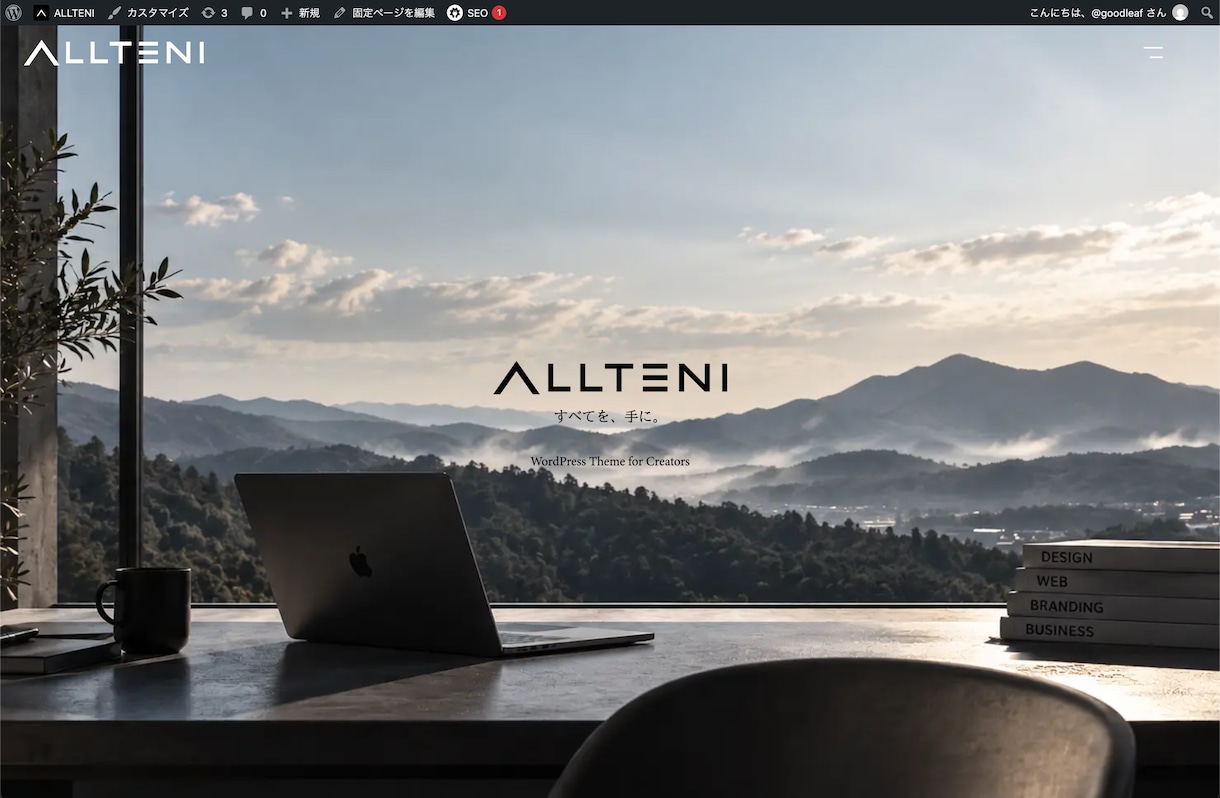Click 固定ページを編集
Image resolution: width=1220 pixels, height=798 pixels.
pyautogui.click(x=384, y=13)
